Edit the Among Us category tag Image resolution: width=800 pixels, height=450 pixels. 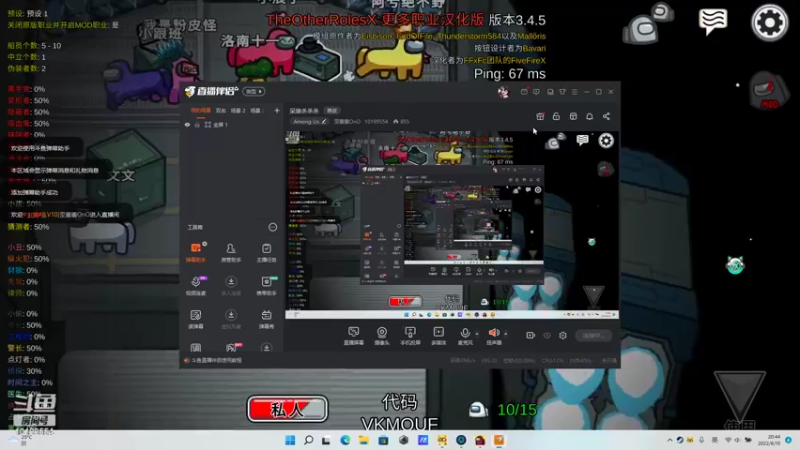tap(309, 121)
